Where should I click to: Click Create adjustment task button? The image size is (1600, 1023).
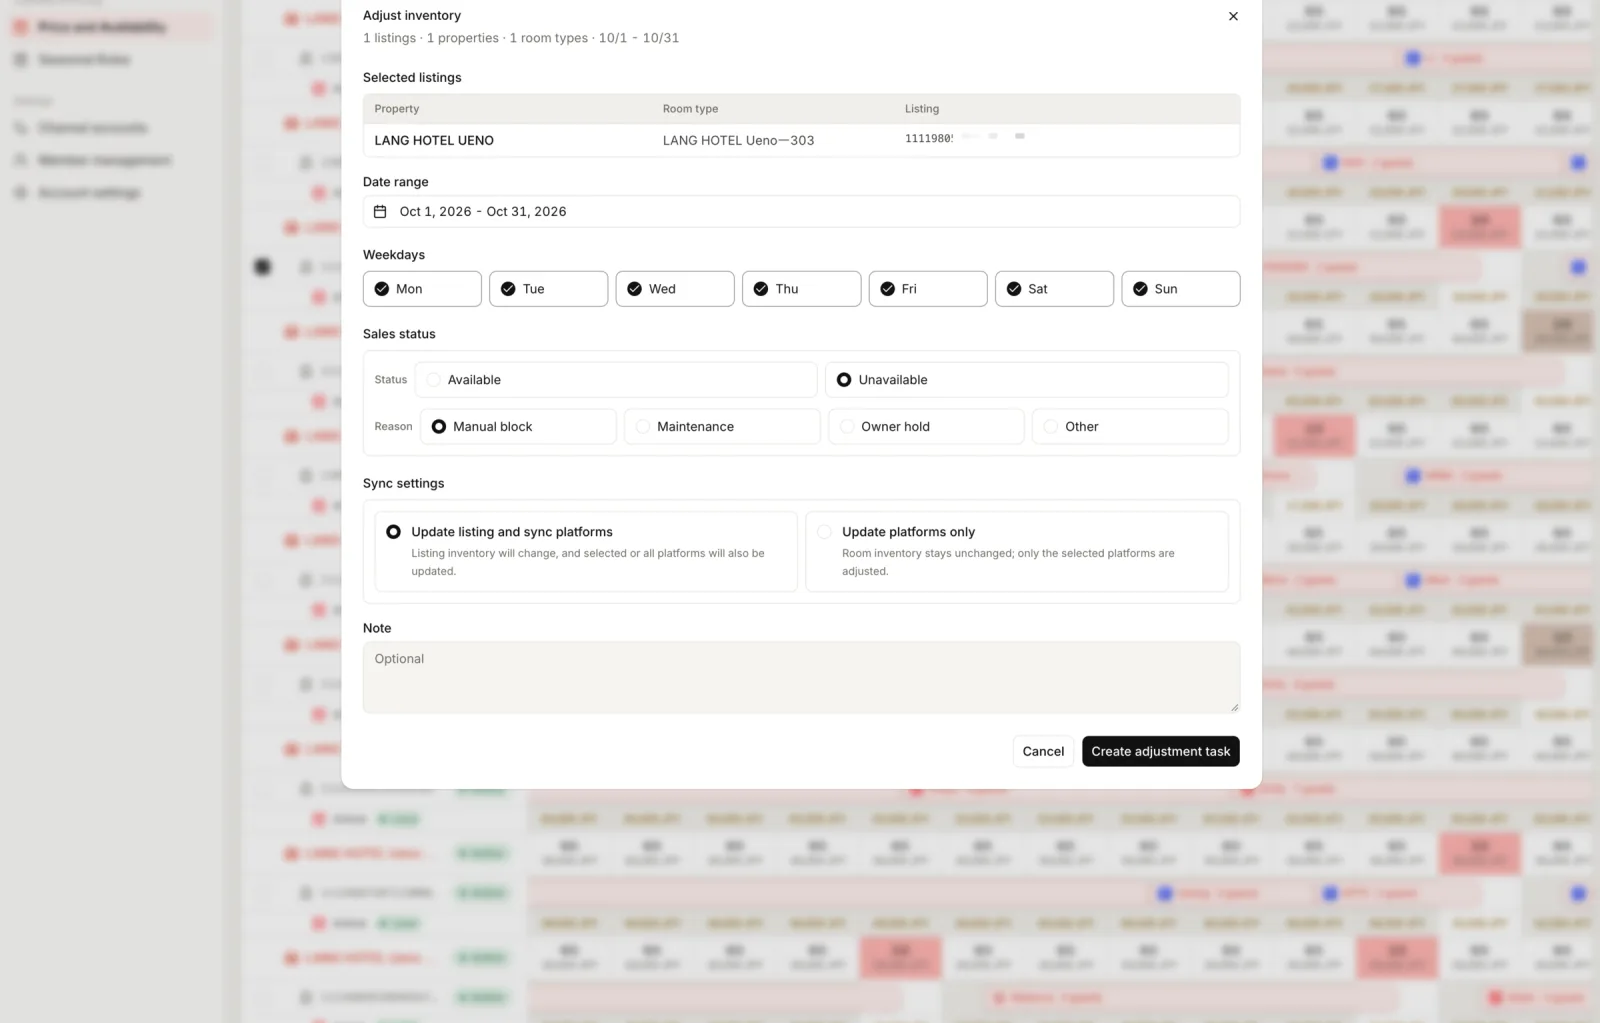tap(1161, 752)
